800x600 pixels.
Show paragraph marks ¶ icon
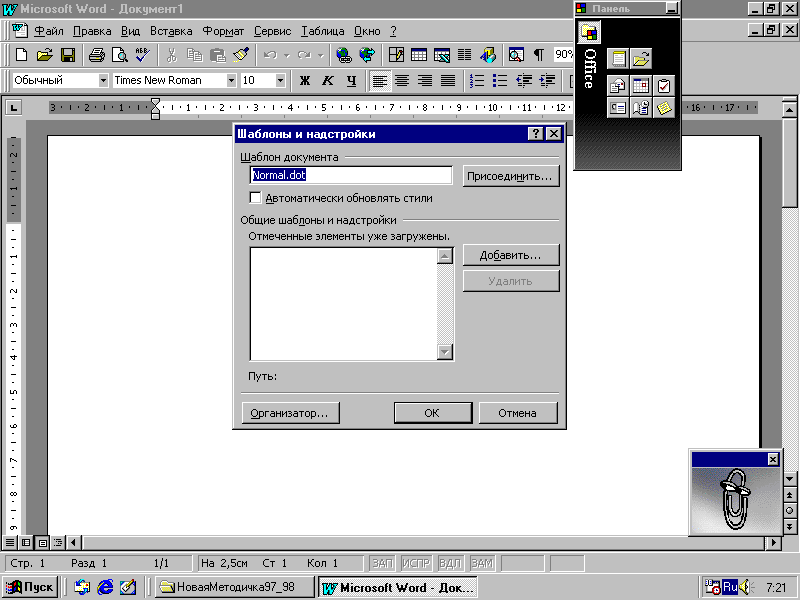539,55
